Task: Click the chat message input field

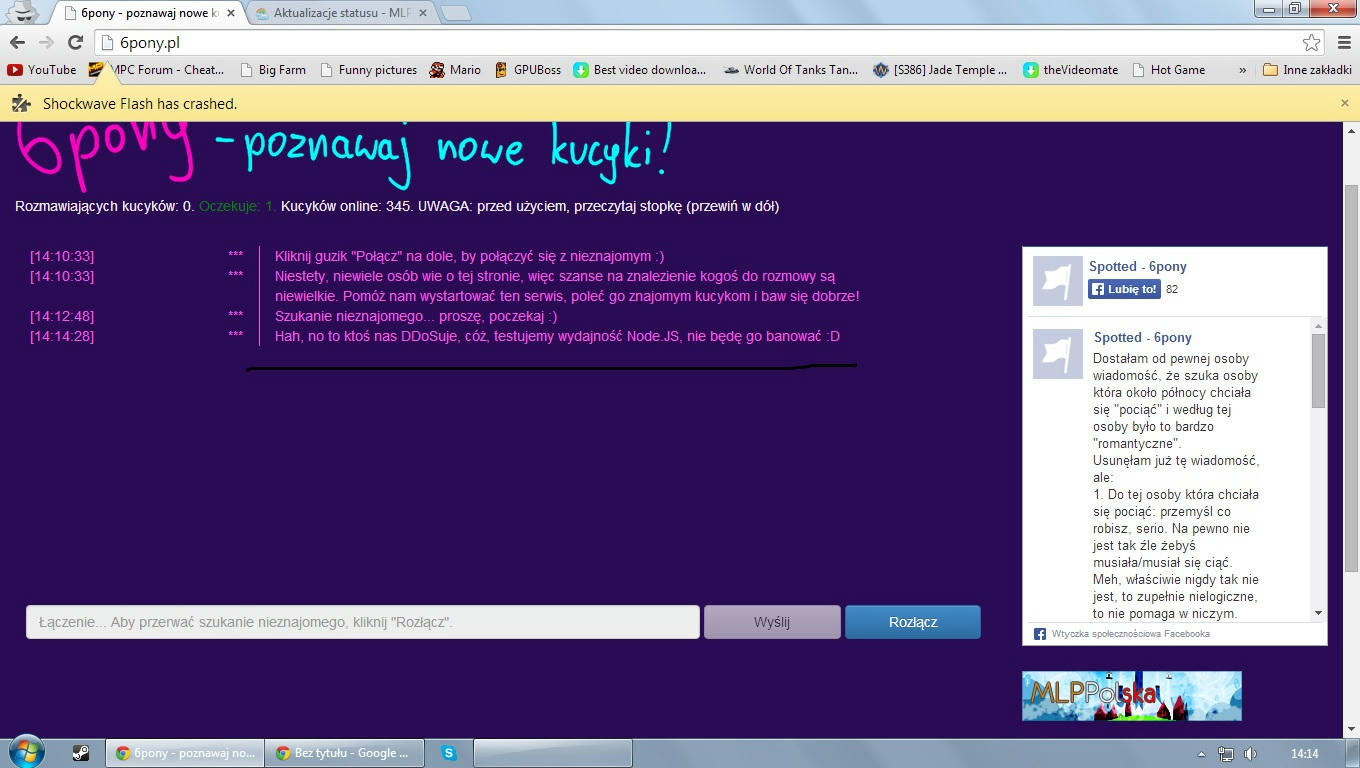Action: click(362, 622)
